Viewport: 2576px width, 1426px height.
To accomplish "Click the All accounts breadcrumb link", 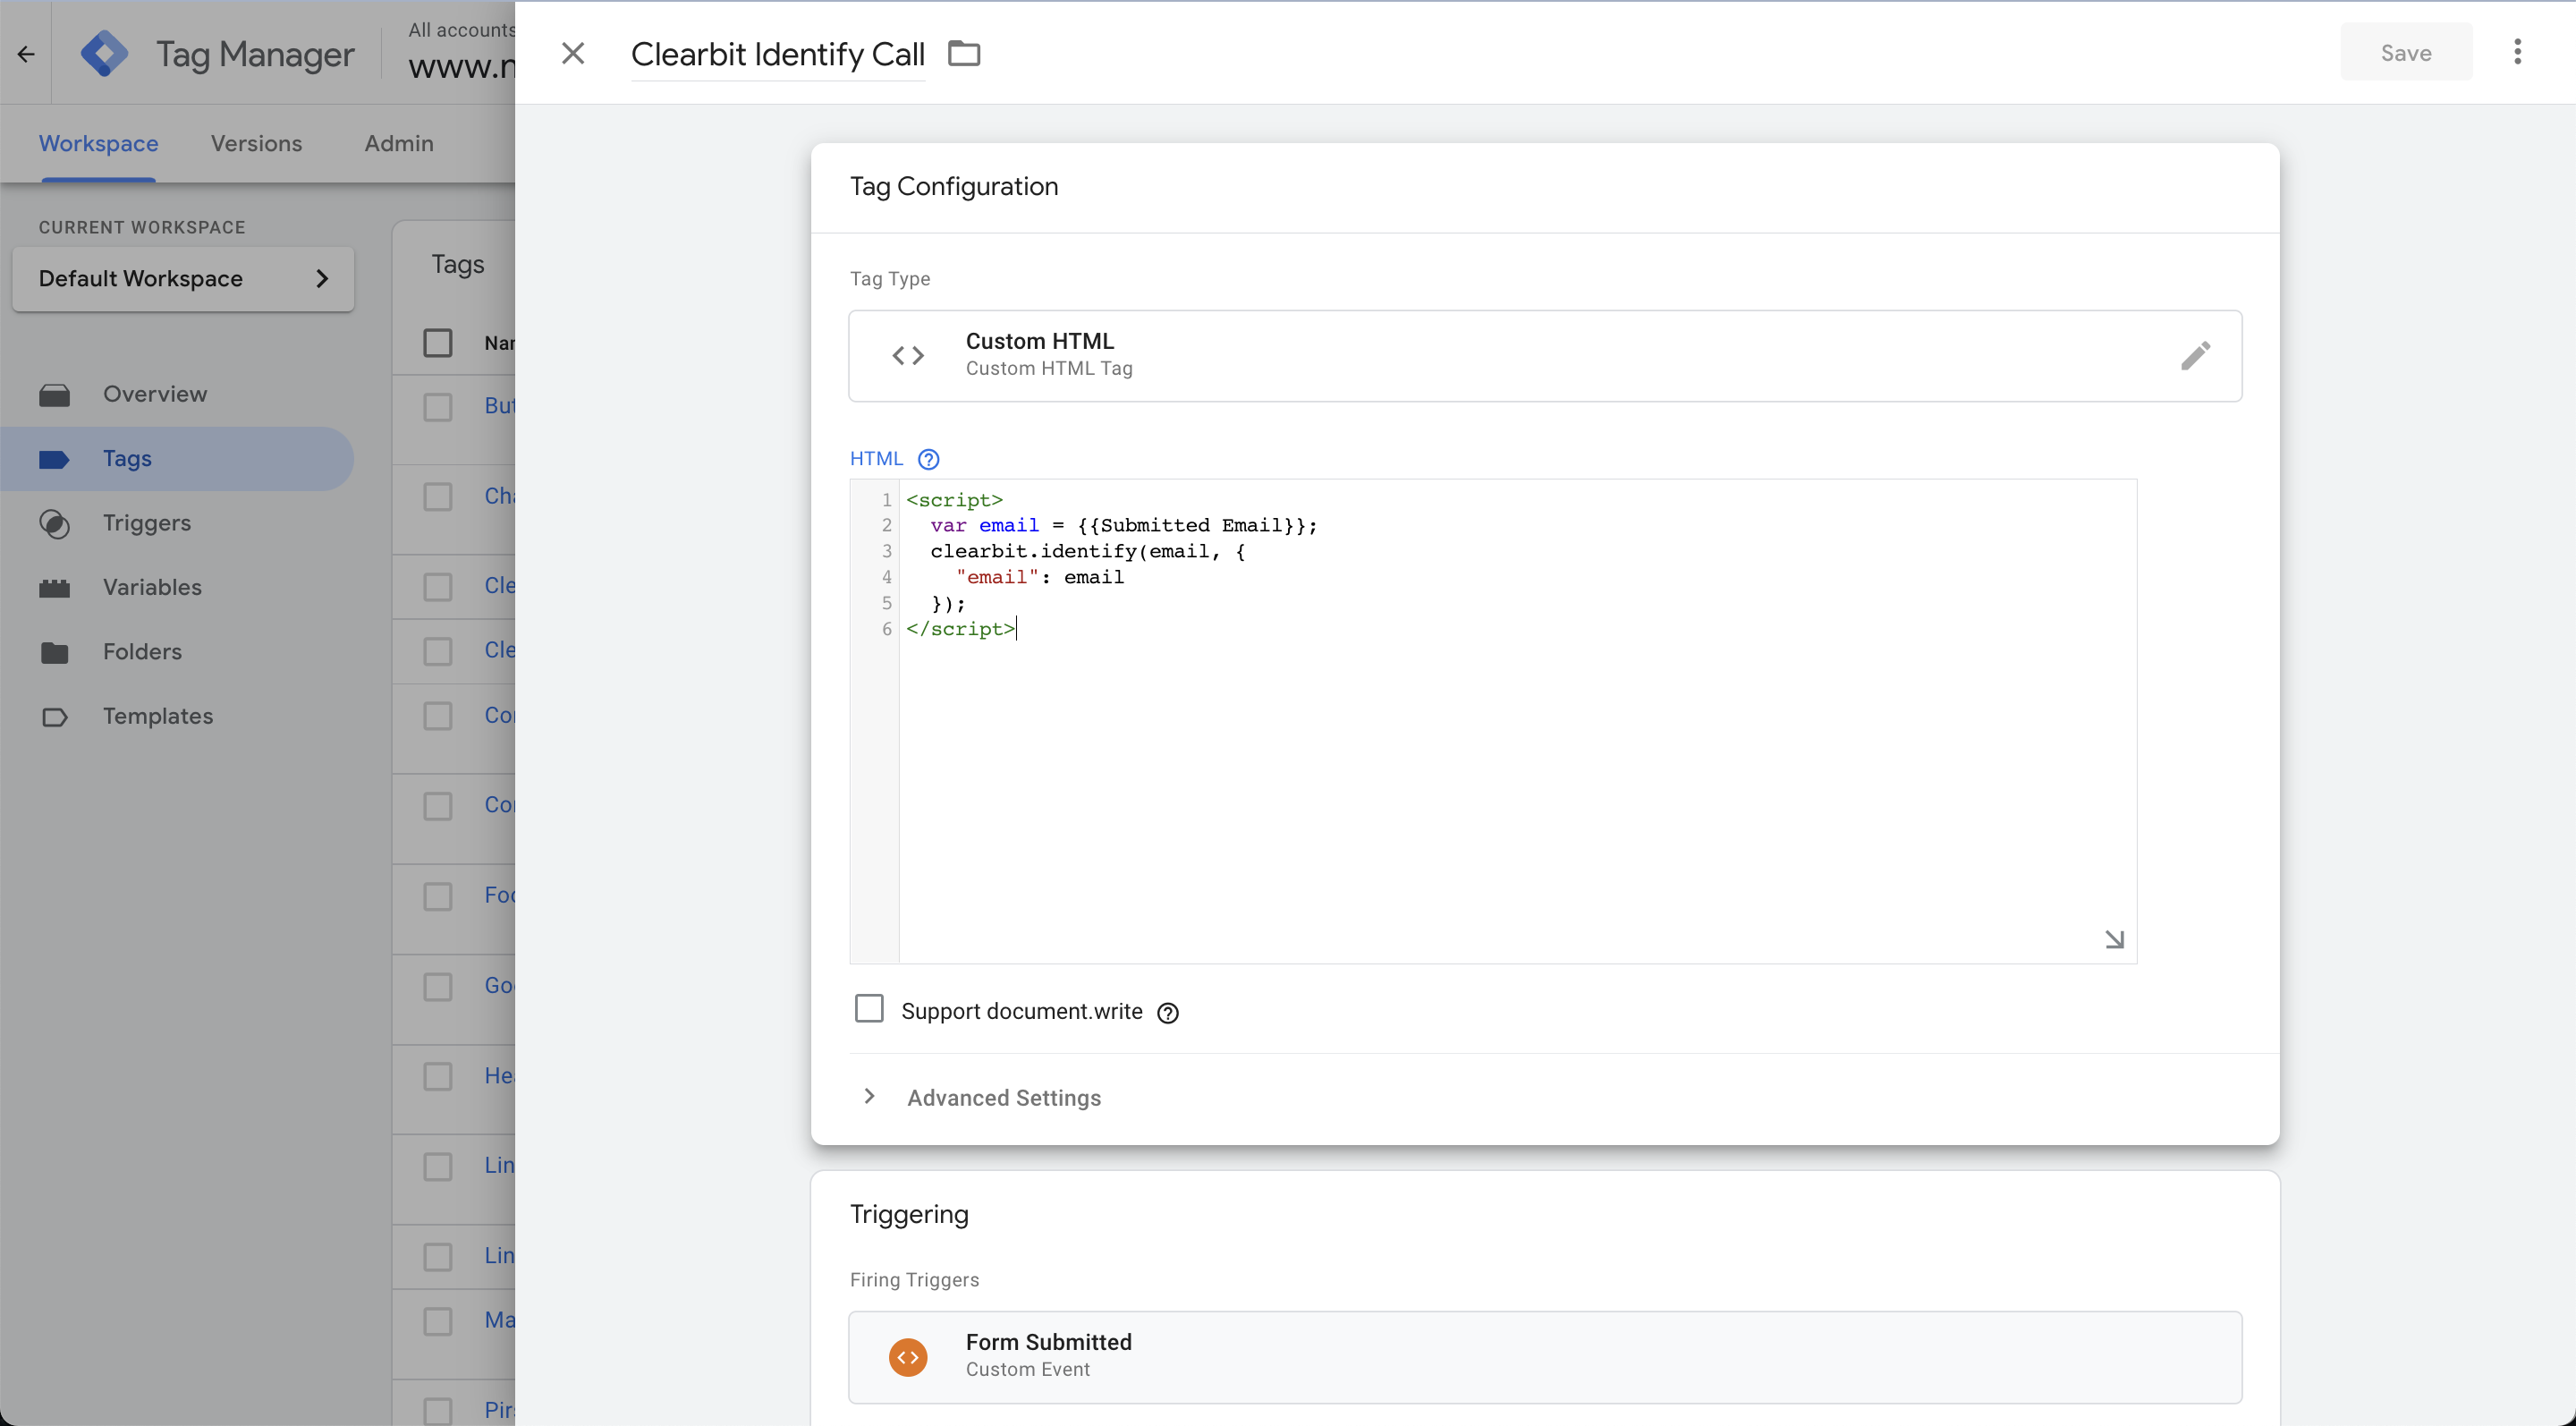I will pos(461,30).
